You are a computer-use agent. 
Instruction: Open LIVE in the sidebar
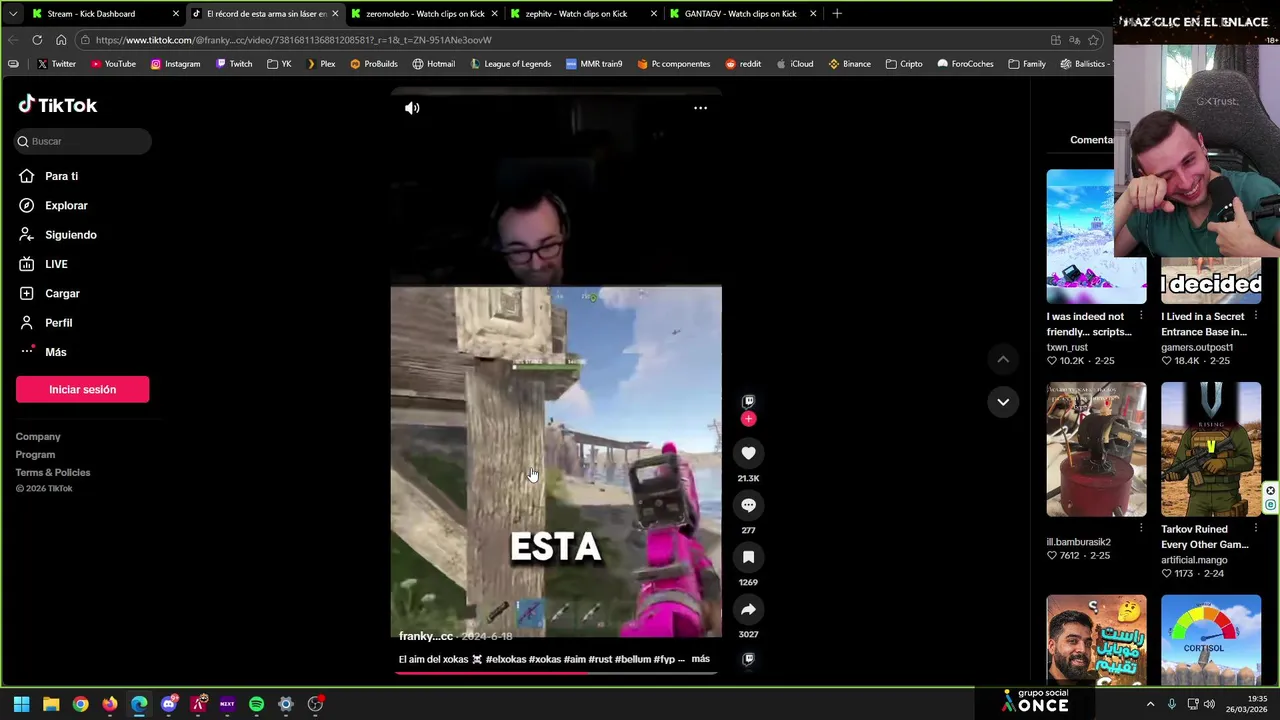tap(56, 264)
